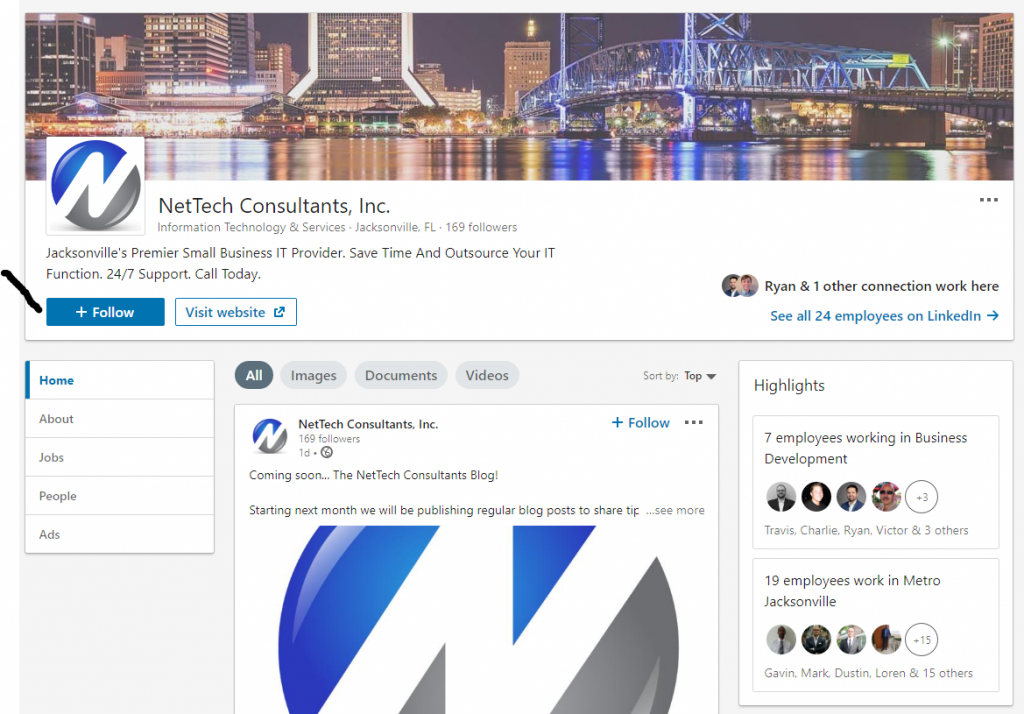Click Gavin's avatar in Metro Jacksonville

click(x=780, y=640)
